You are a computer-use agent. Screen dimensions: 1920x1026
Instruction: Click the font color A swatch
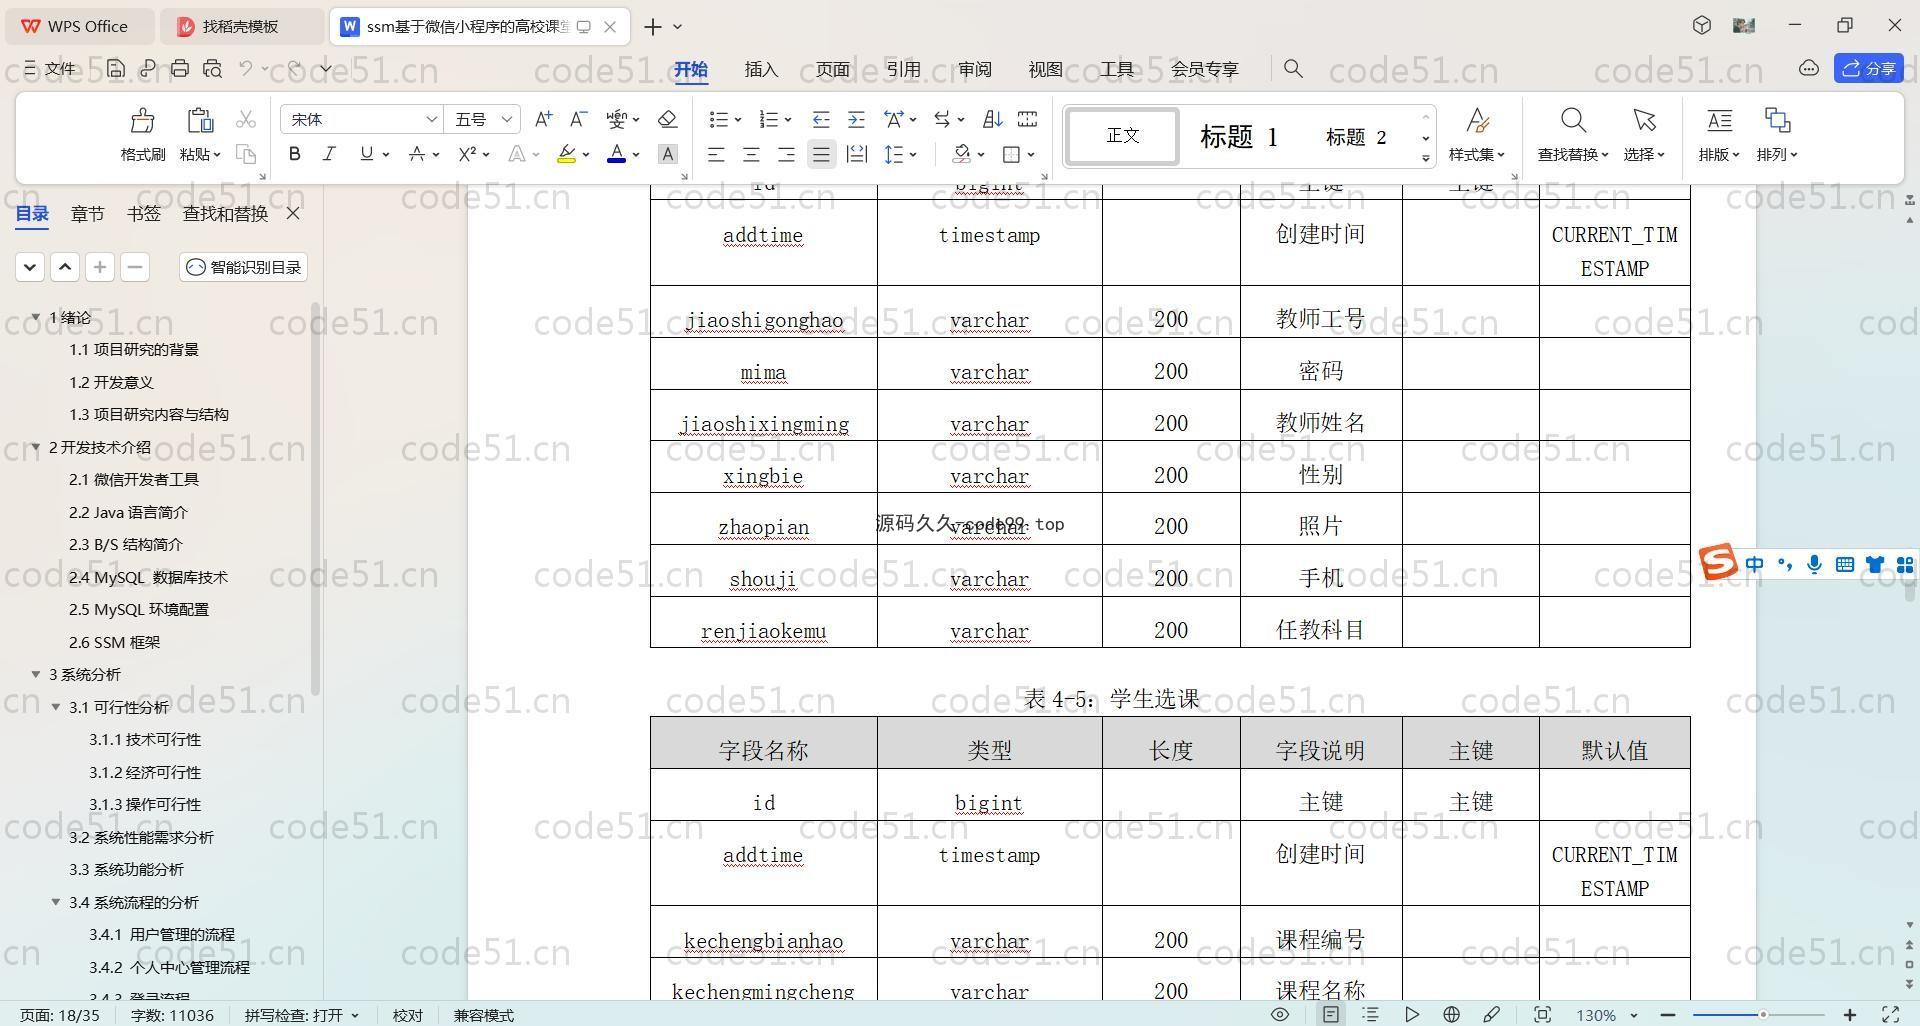[x=616, y=154]
